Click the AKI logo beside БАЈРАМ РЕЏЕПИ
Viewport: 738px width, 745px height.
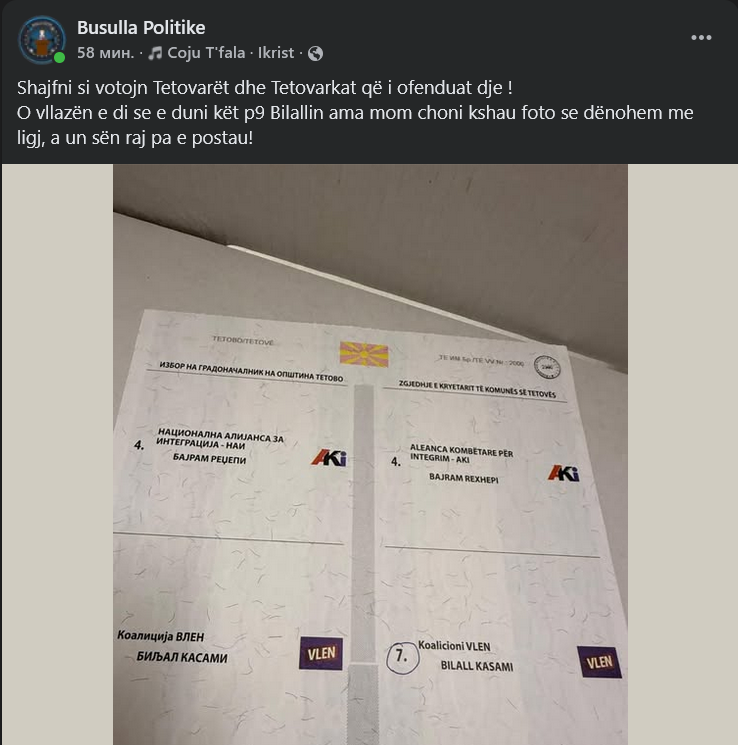coord(329,458)
